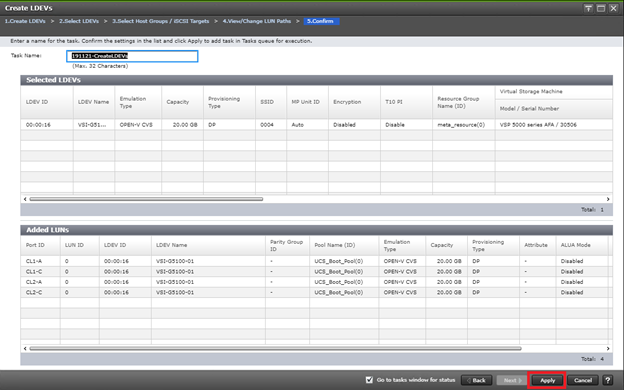Toggle Go to tasks window for status

coord(369,380)
